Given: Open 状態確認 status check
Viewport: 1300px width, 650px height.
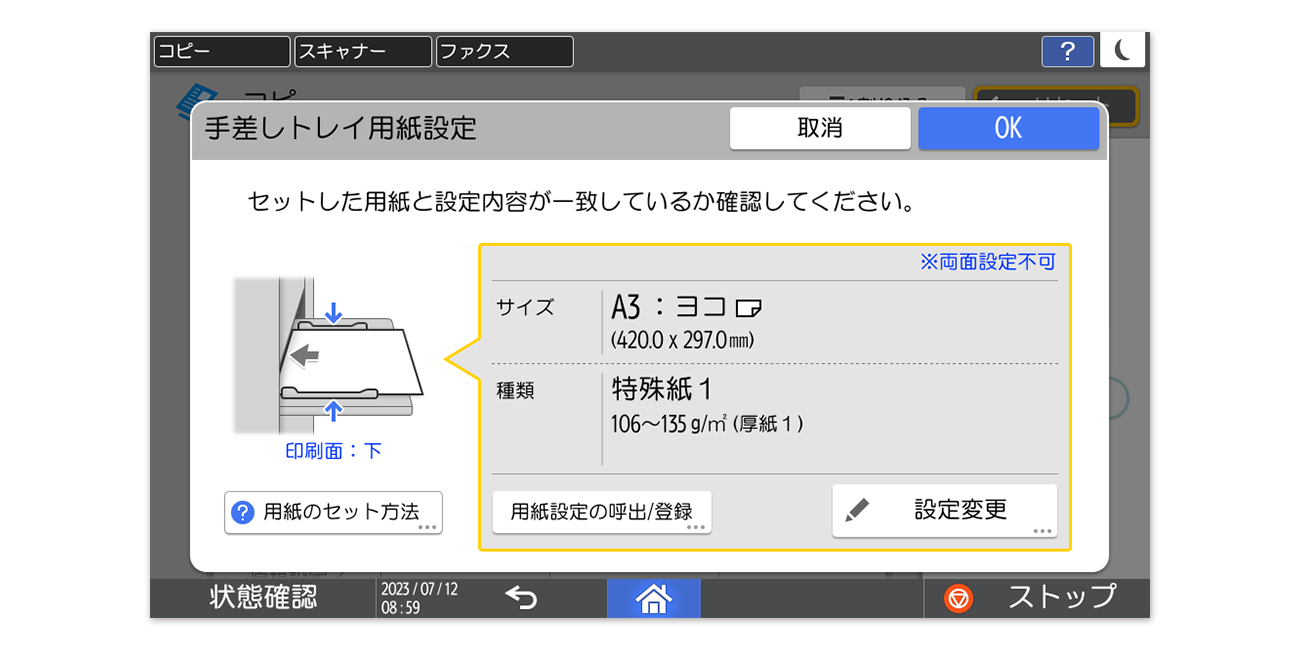Looking at the screenshot, I should coord(263,598).
